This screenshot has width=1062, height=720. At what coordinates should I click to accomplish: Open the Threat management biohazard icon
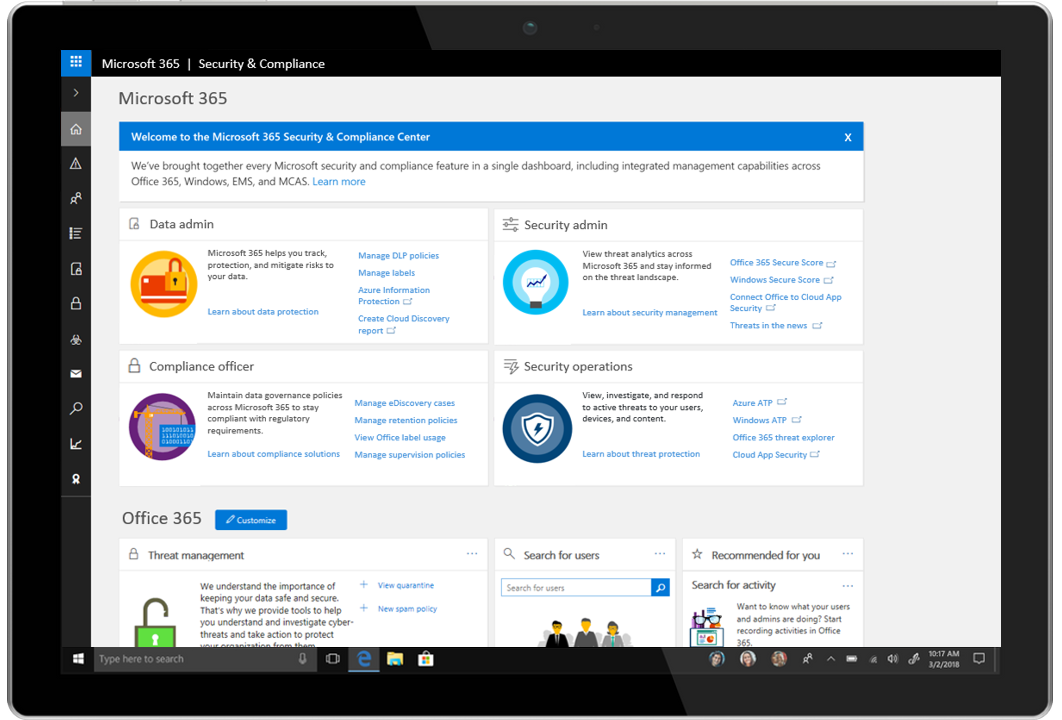point(76,339)
